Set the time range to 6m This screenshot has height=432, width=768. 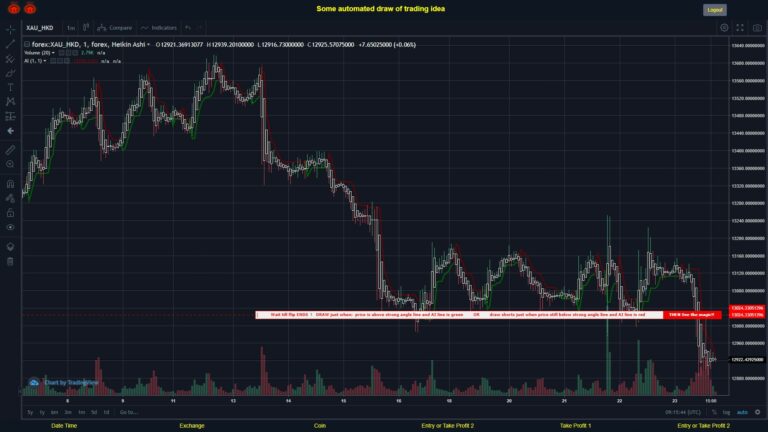55,412
